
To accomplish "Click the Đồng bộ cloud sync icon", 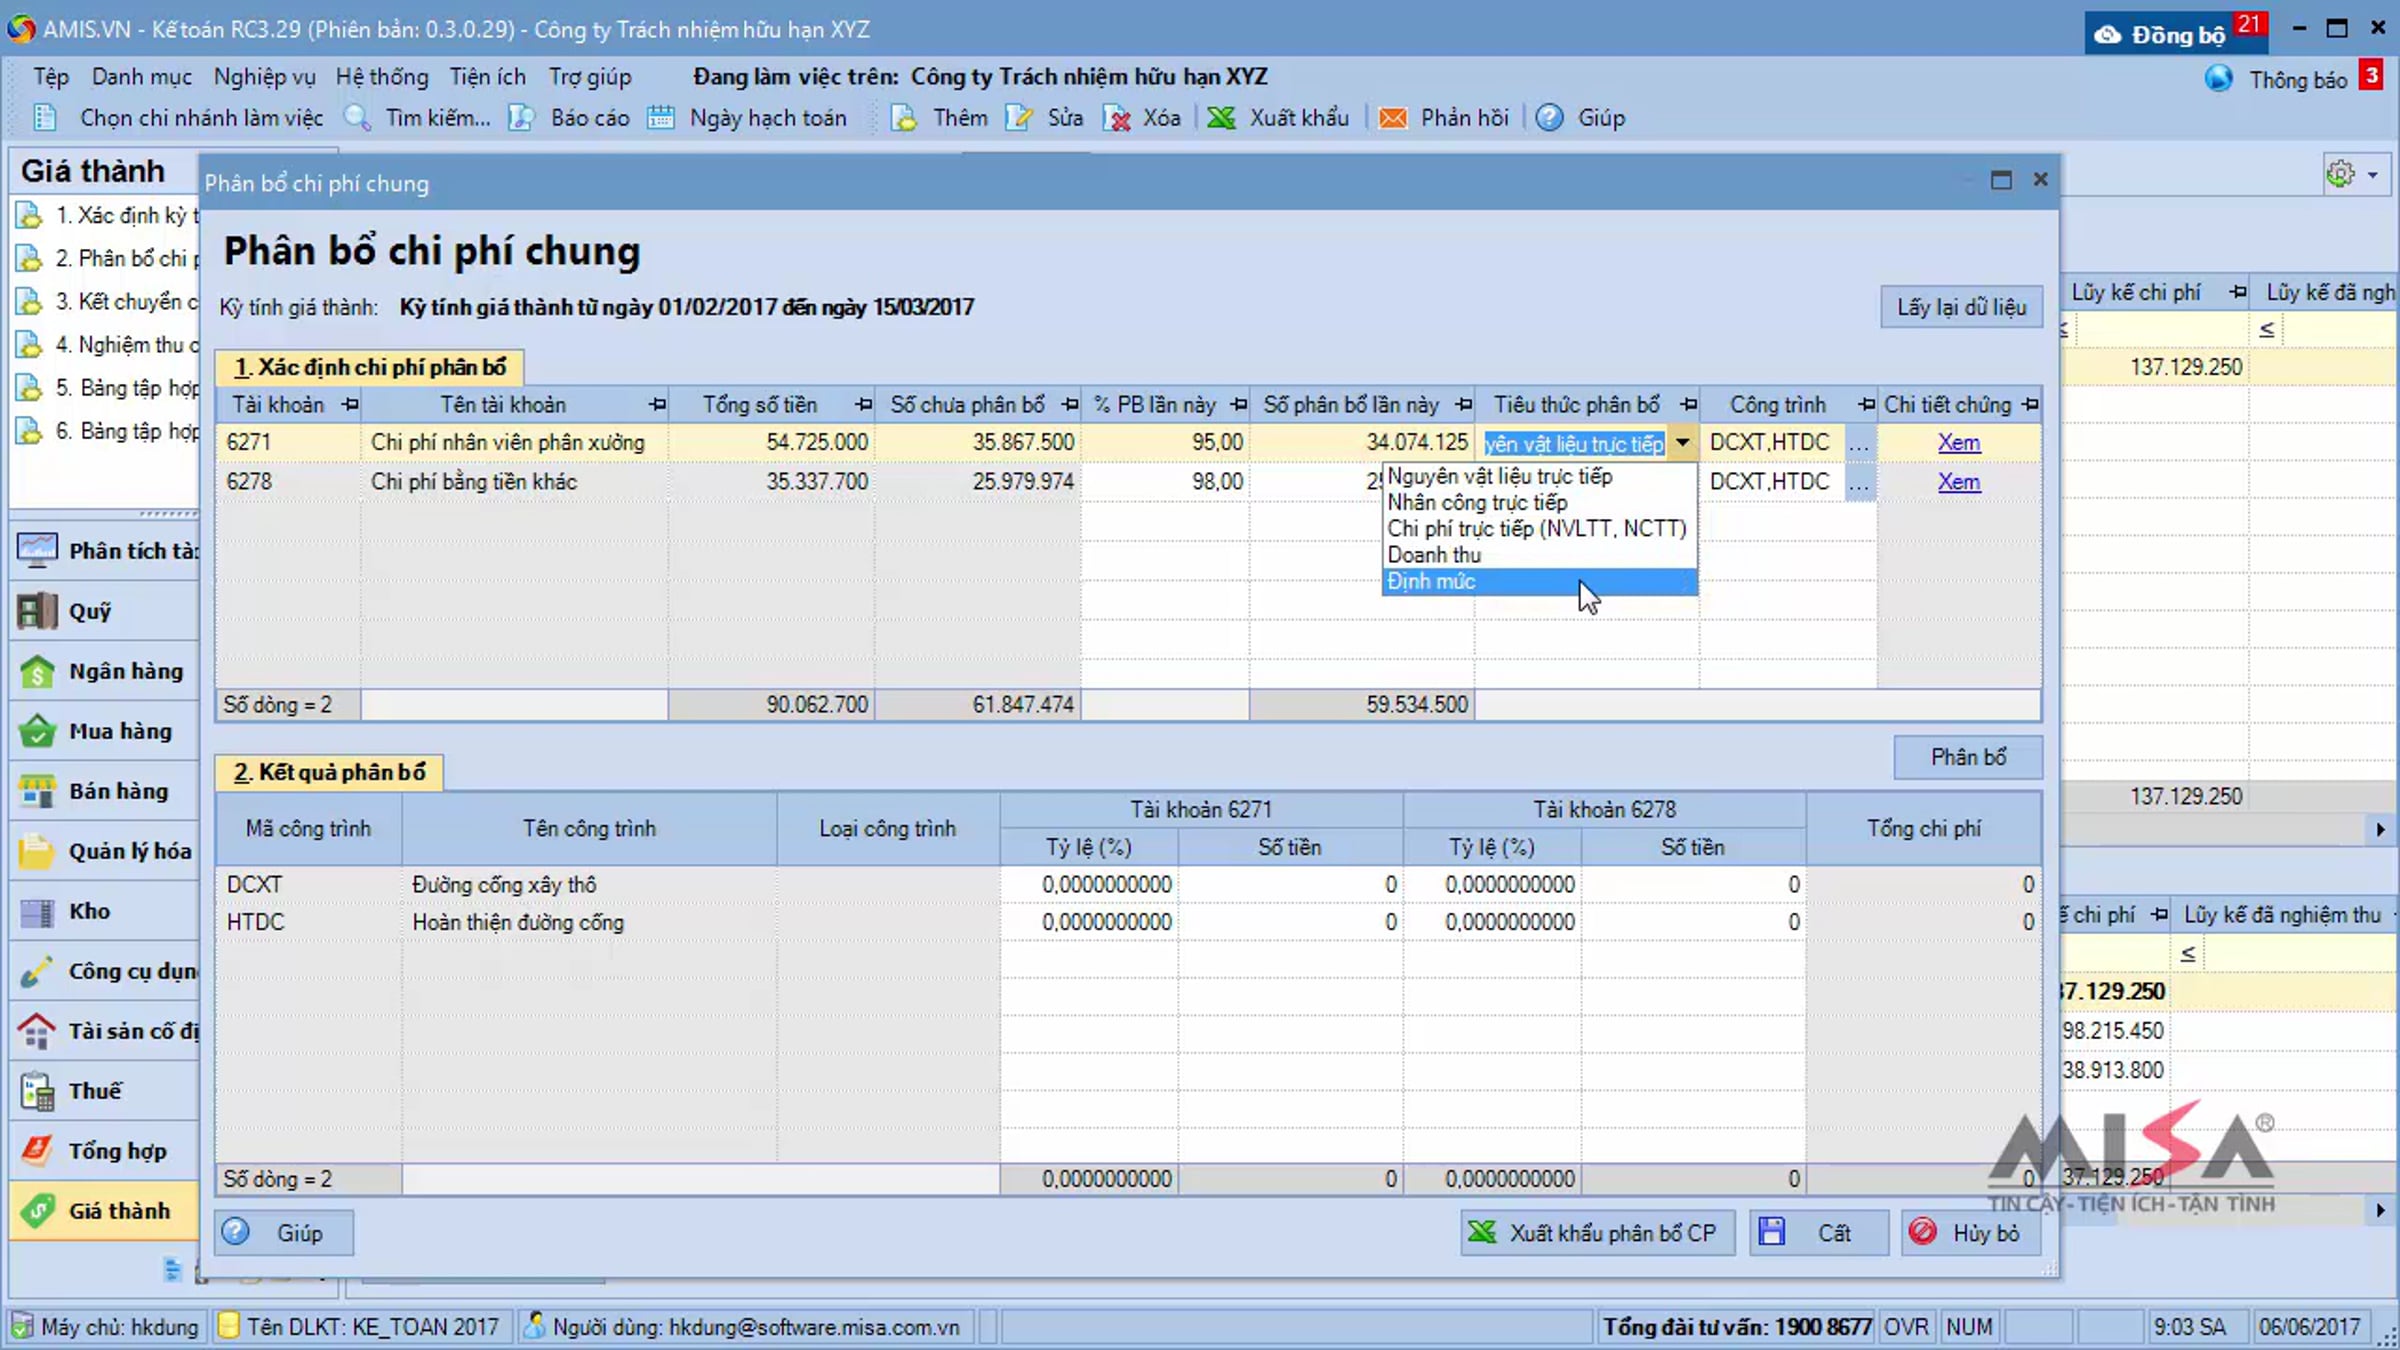I will (2107, 35).
